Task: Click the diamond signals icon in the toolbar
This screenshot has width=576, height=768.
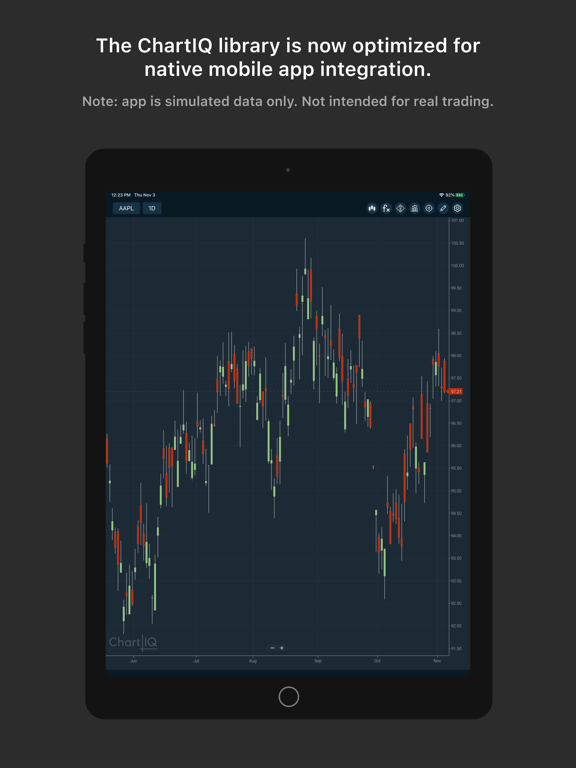Action: tap(401, 208)
